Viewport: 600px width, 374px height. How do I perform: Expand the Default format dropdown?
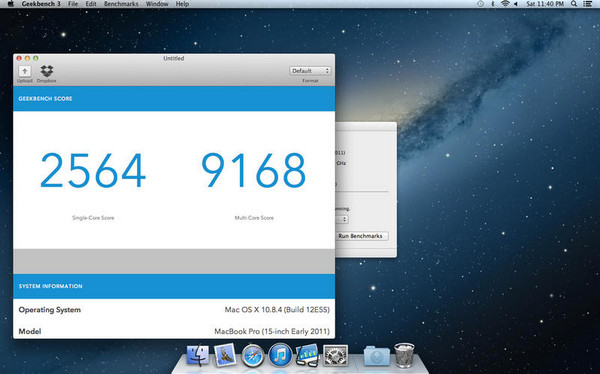(x=310, y=71)
